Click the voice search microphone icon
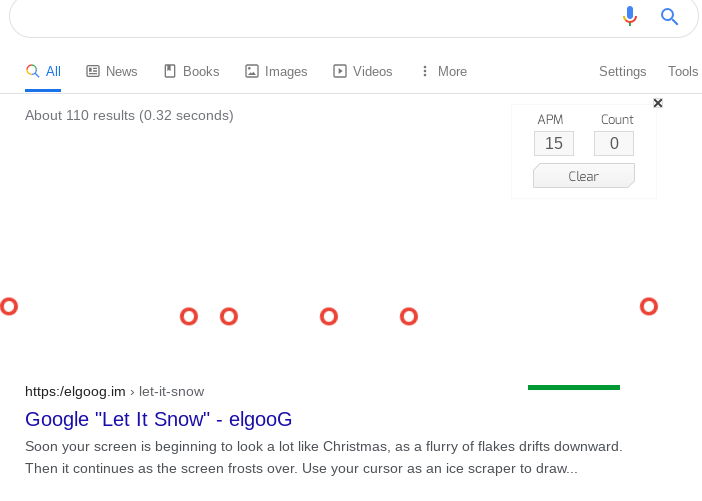 coord(629,16)
